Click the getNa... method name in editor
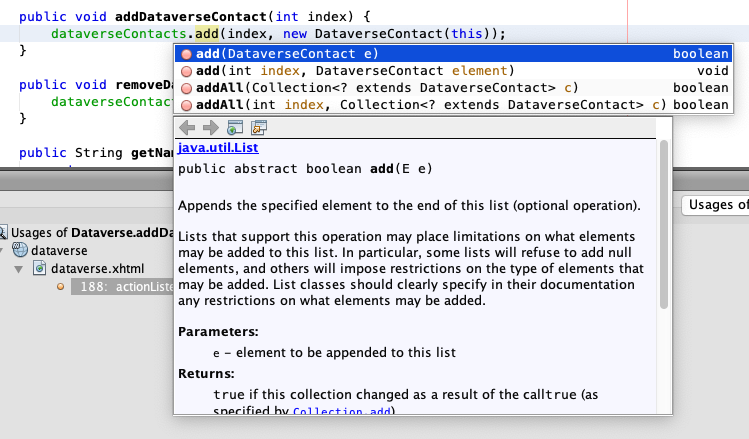Screen dimensions: 749x439 pyautogui.click(x=152, y=153)
